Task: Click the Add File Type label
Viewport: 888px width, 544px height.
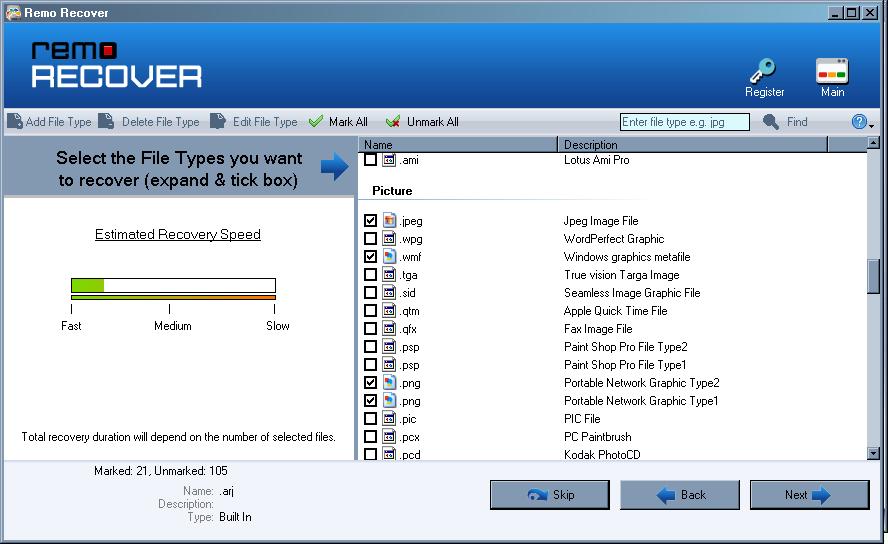Action: tap(58, 122)
